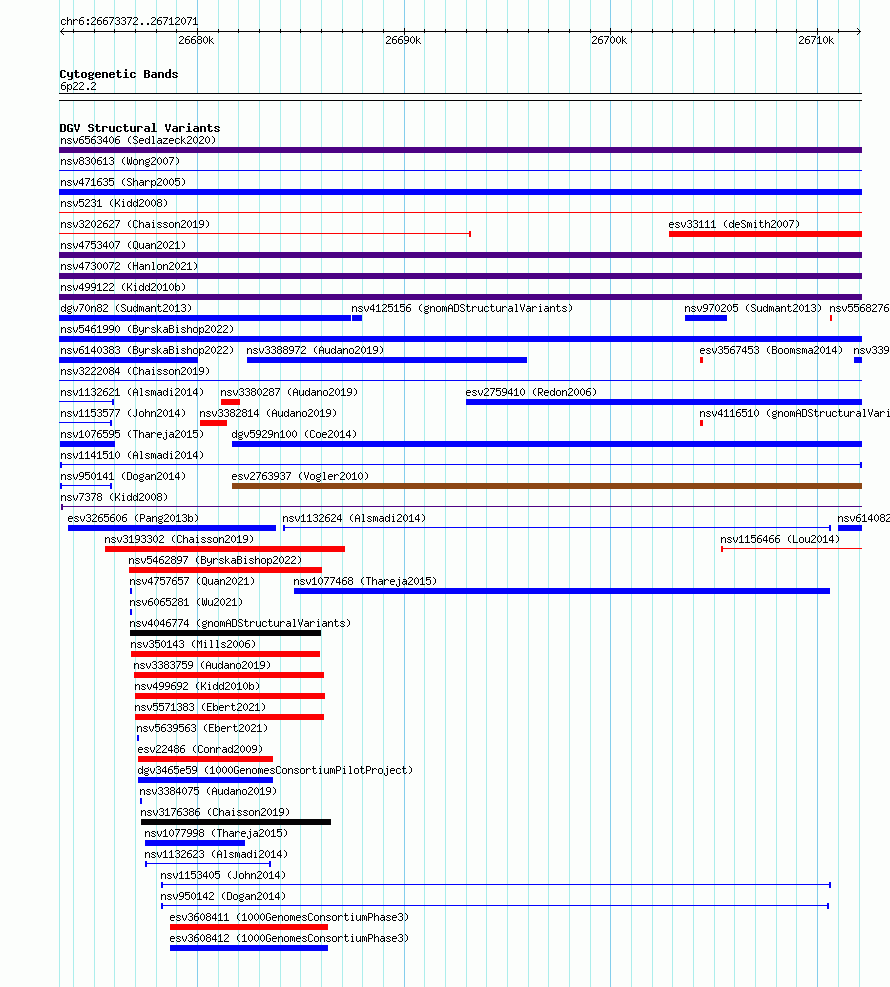The width and height of the screenshot is (890, 987).
Task: Open nsv7378 (Kidd2008) label
Action: [114, 497]
